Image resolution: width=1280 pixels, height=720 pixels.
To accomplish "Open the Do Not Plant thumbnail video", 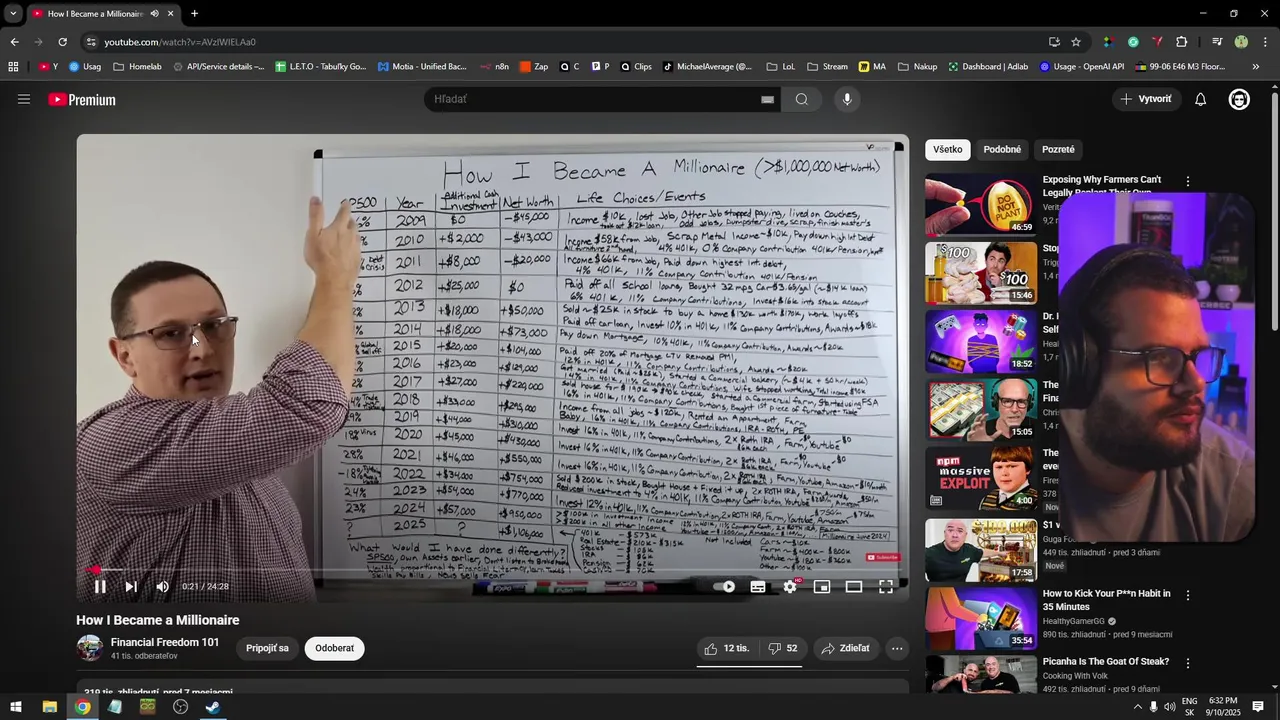I will pos(981,205).
